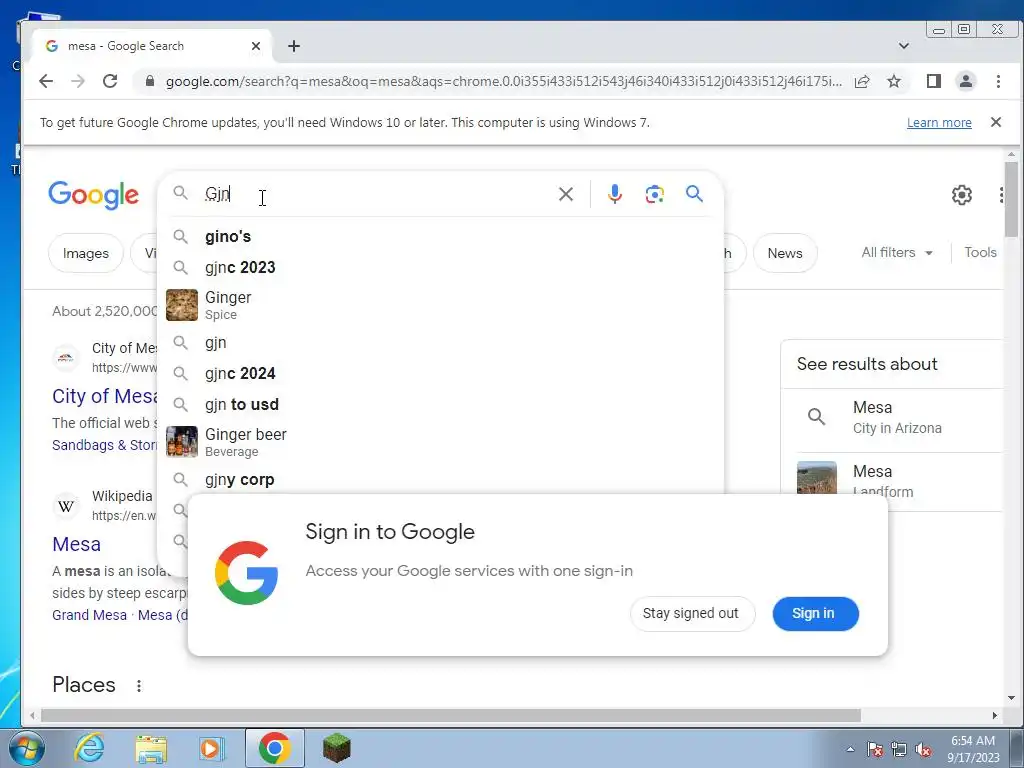
Task: Open search Tools
Action: coord(980,253)
